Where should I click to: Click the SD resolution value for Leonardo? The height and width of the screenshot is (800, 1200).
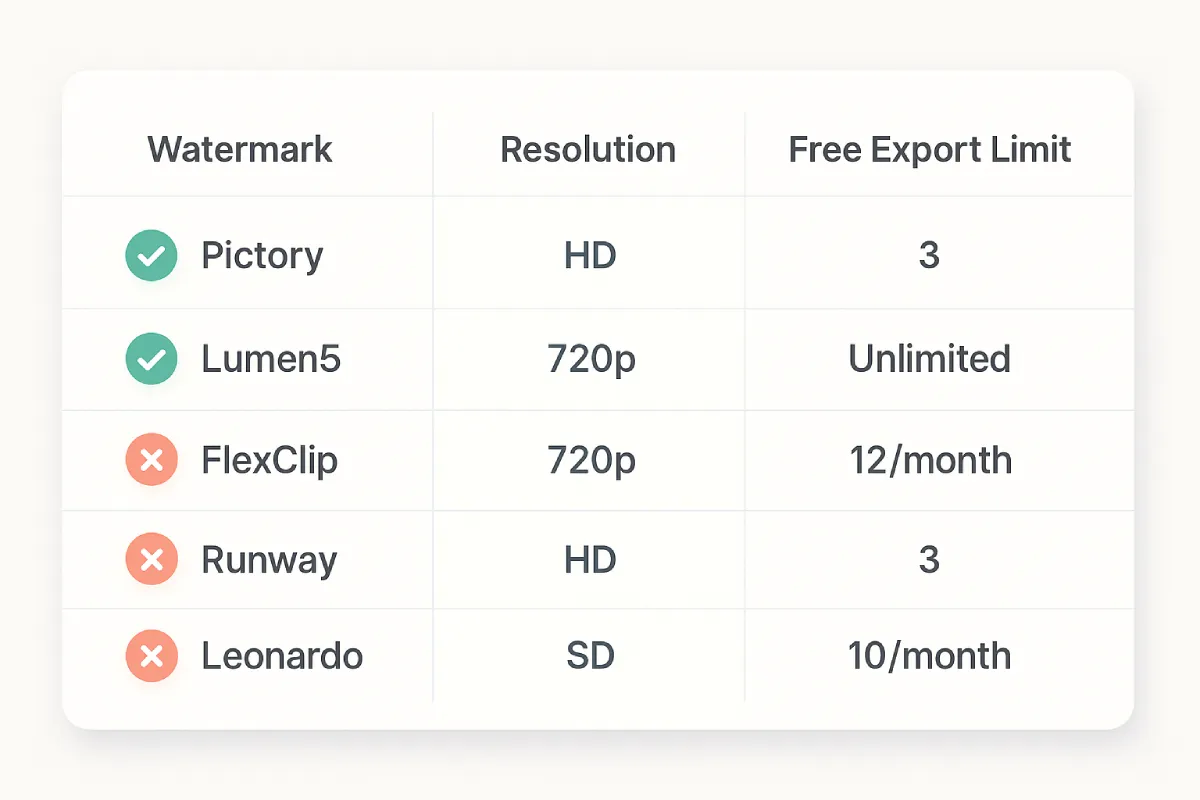click(x=590, y=656)
